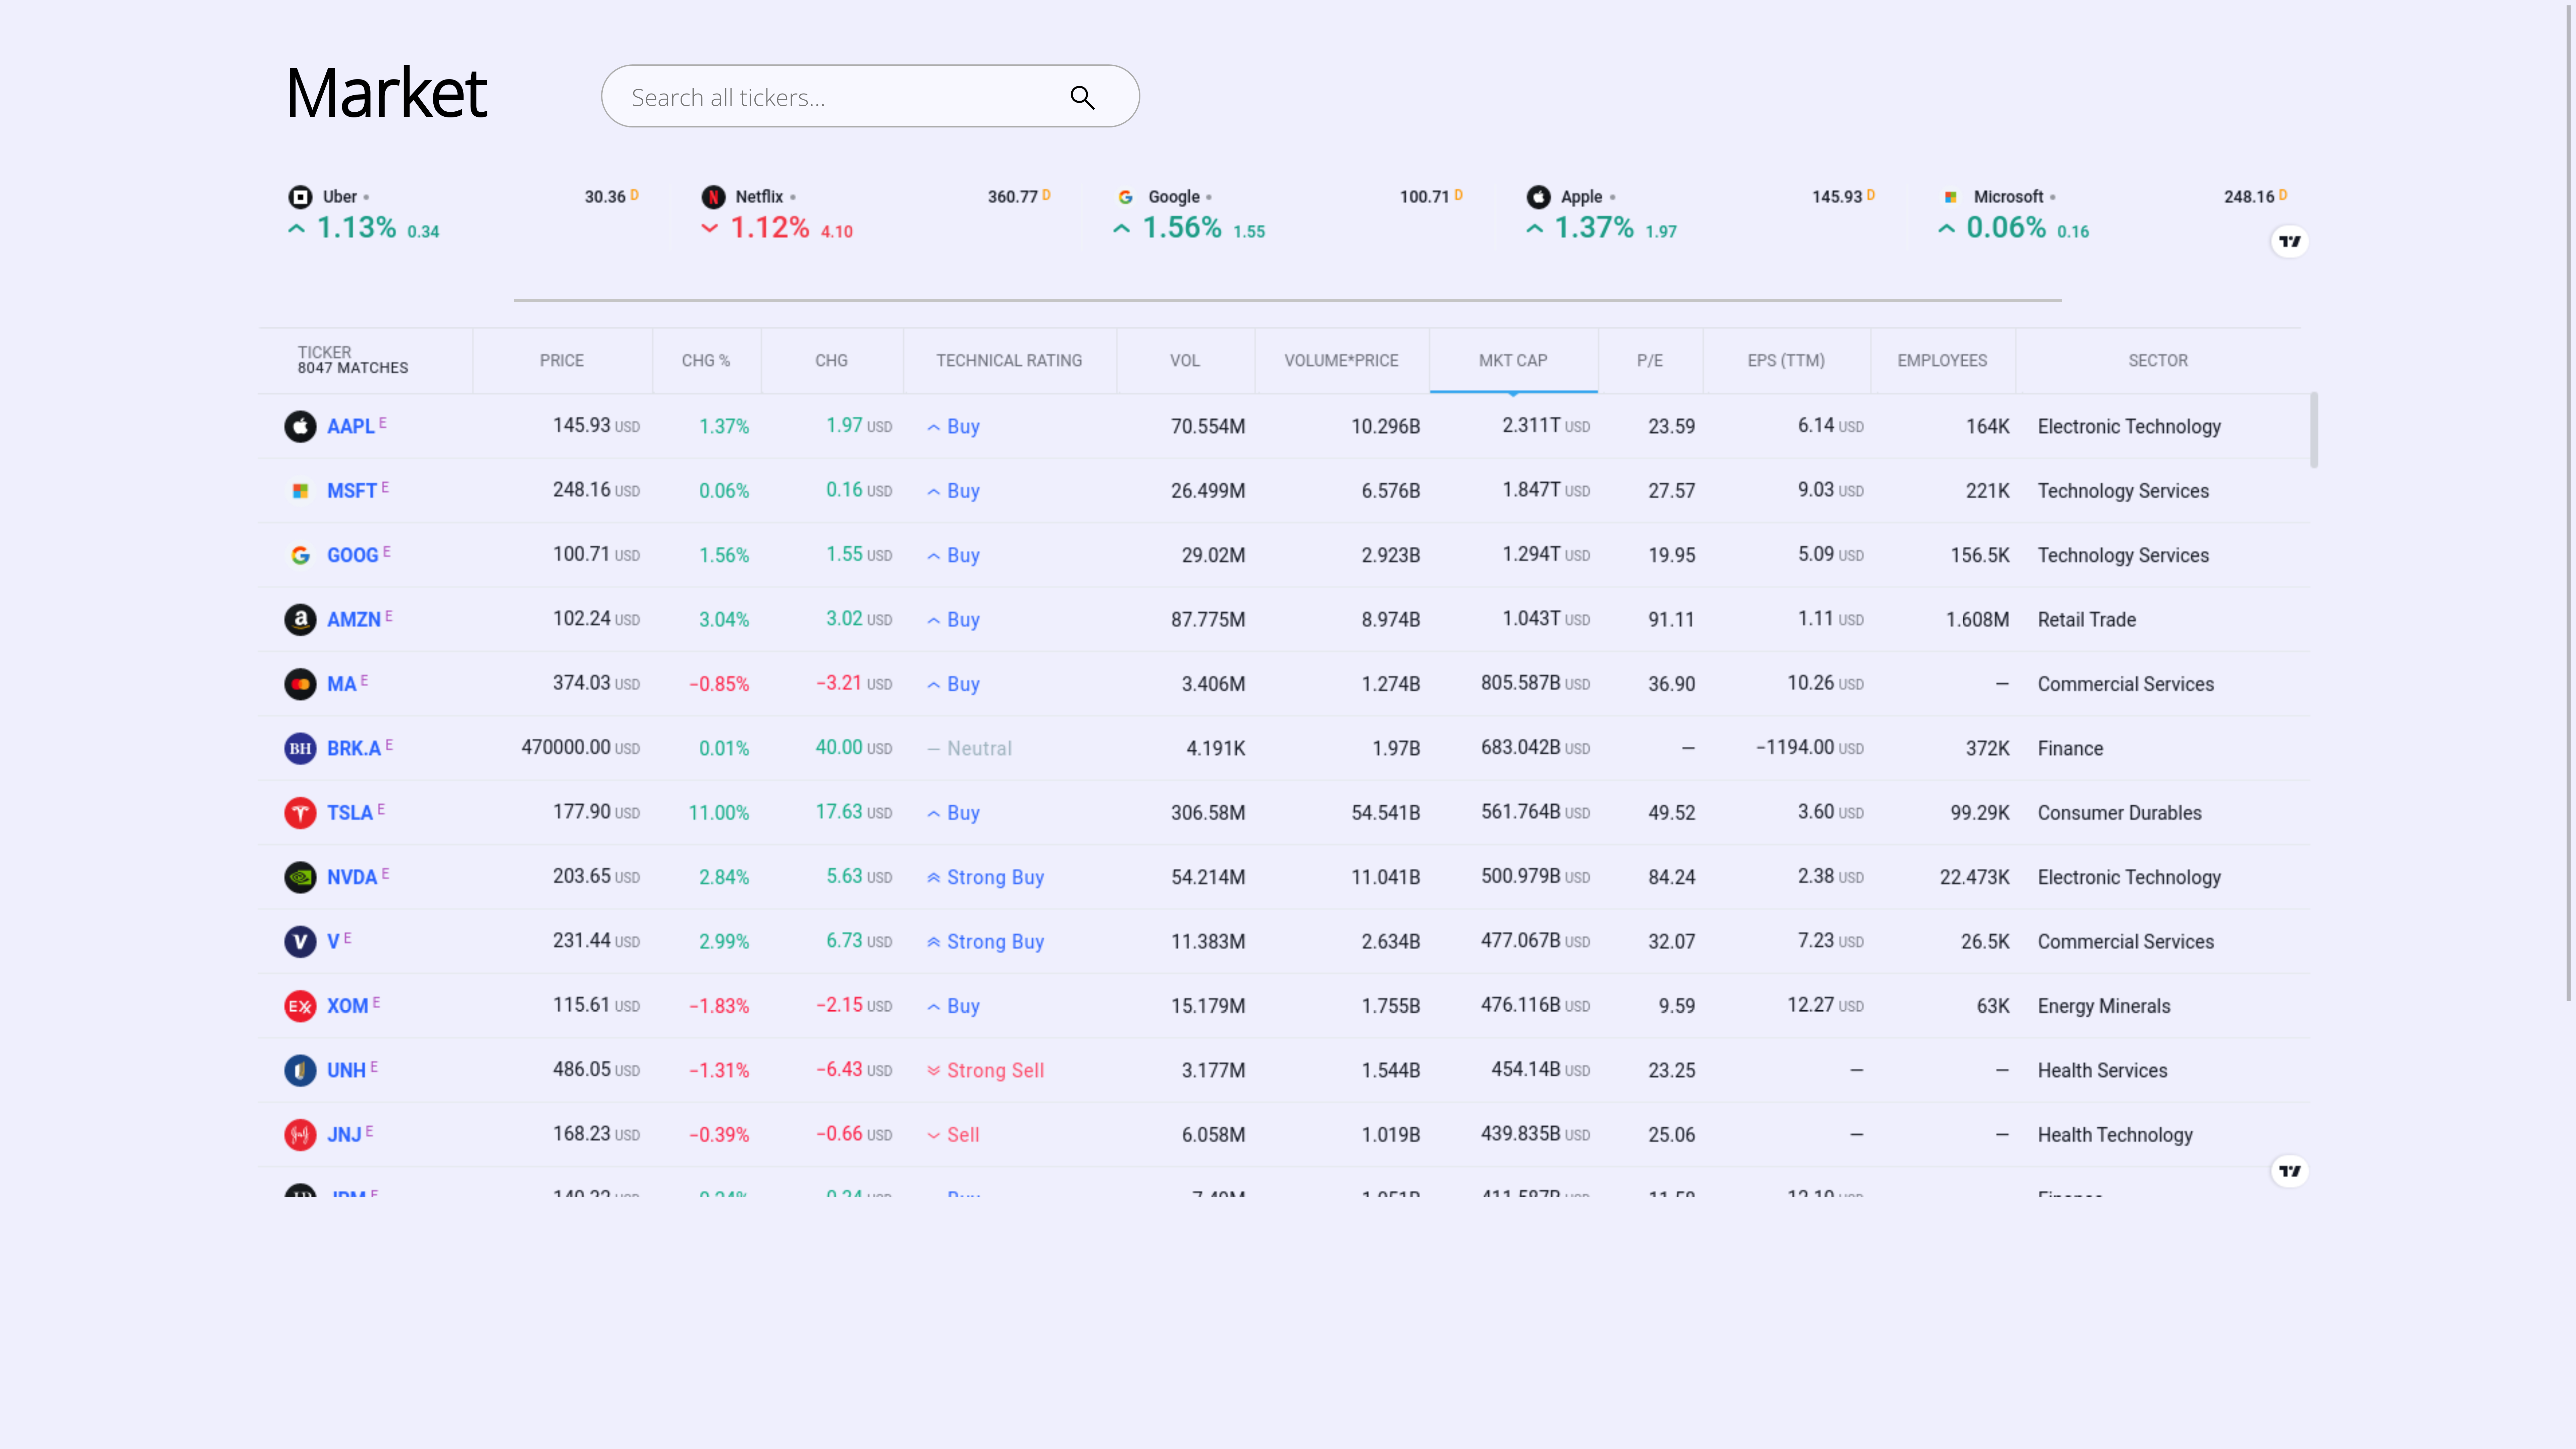Open the TSLA ticker link
Screen dimensions: 2576x1449
coord(350,813)
